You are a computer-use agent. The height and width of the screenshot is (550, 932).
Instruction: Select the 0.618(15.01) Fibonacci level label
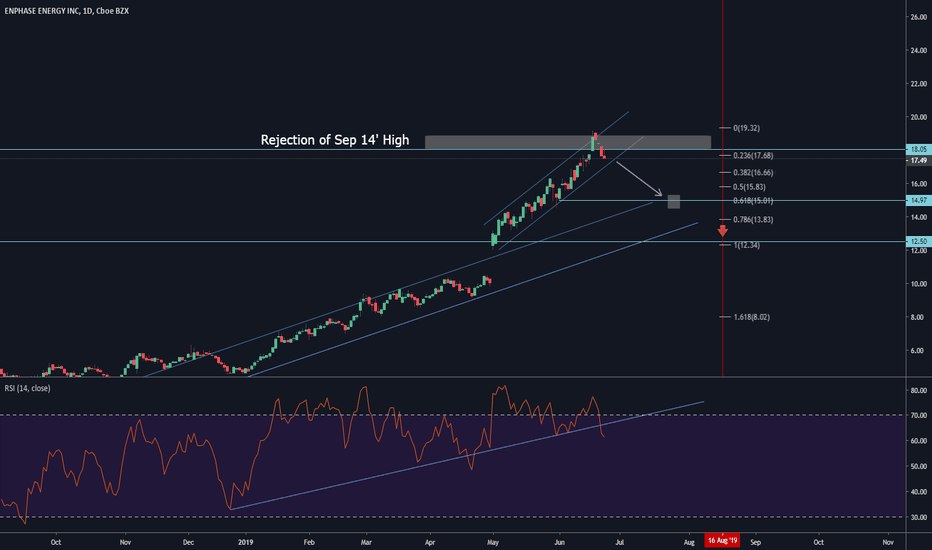(753, 200)
